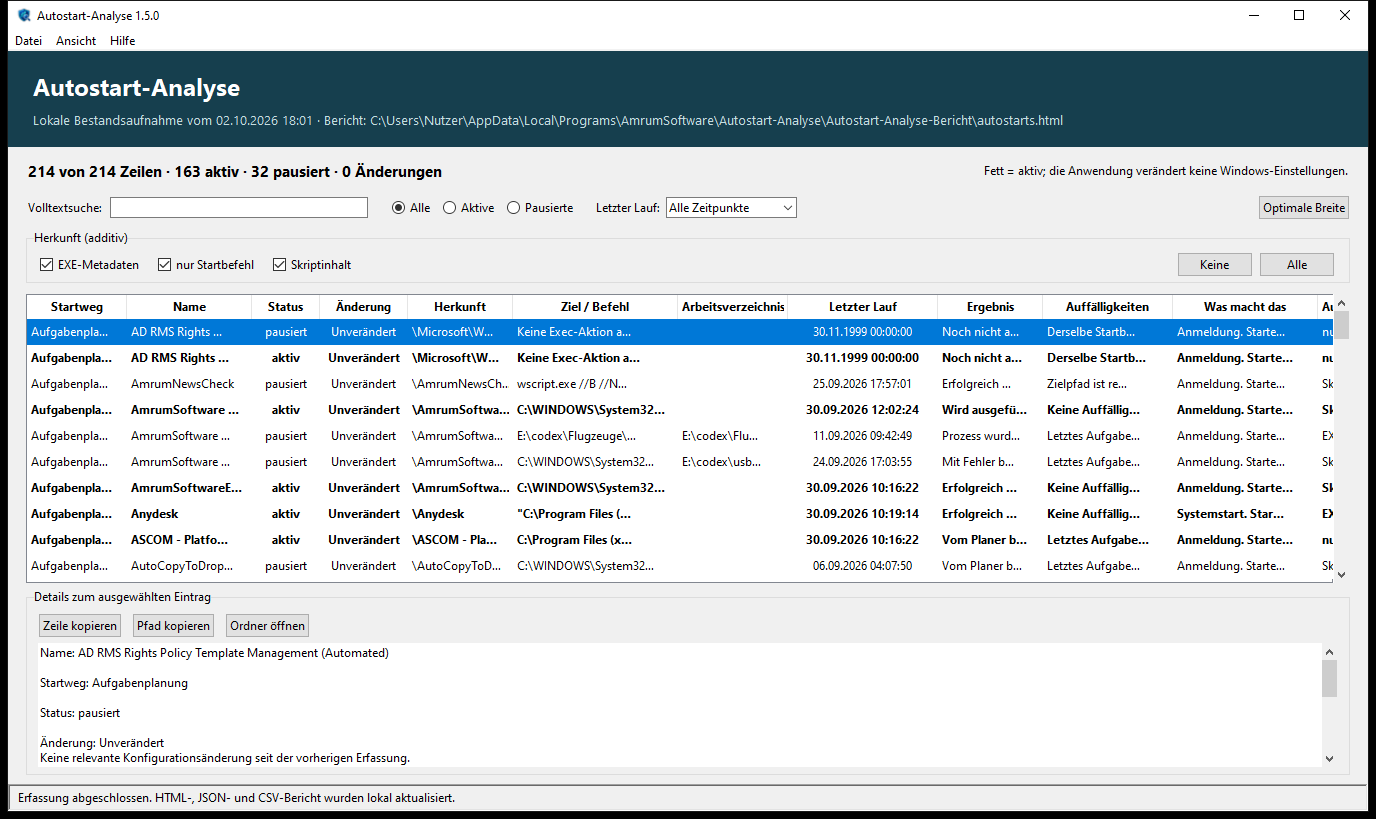Open the Ansicht menu
The width and height of the screenshot is (1376, 819).
coord(76,41)
